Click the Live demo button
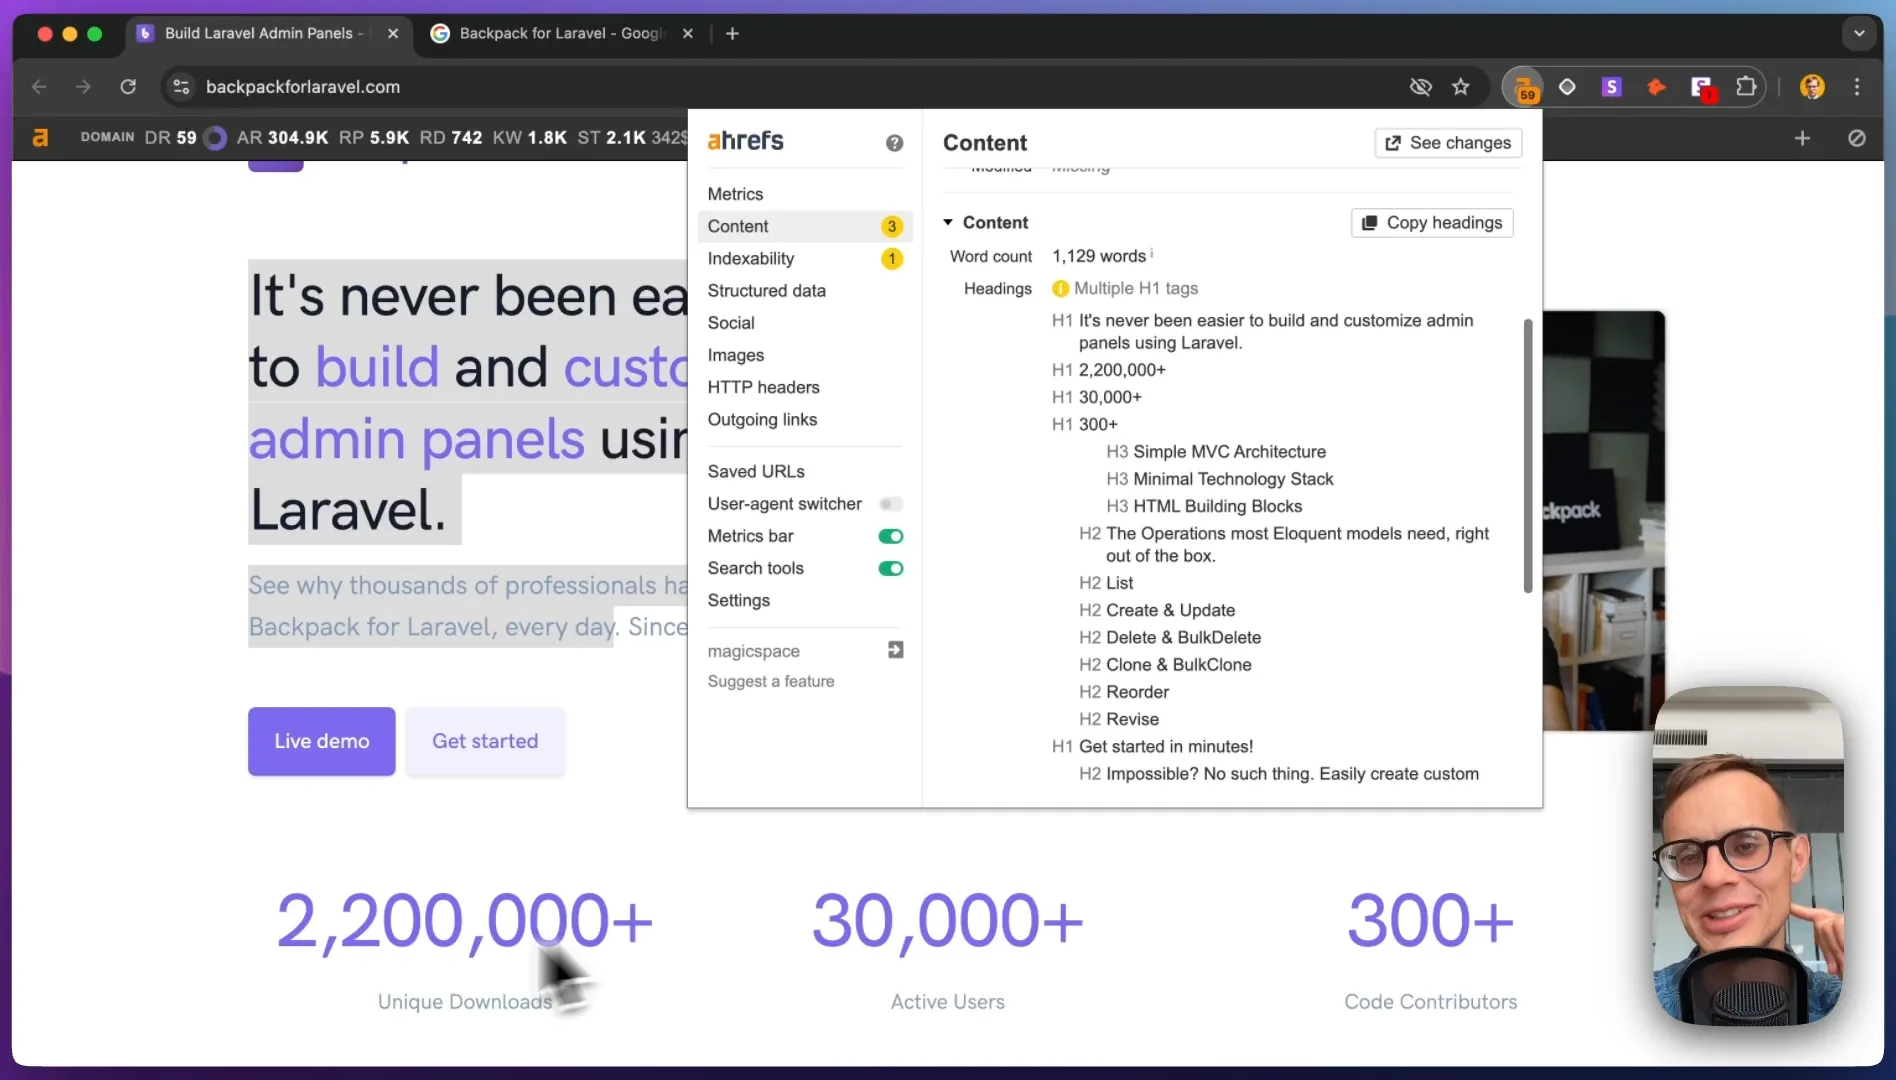Screen dimensions: 1896x1080 [x=322, y=741]
